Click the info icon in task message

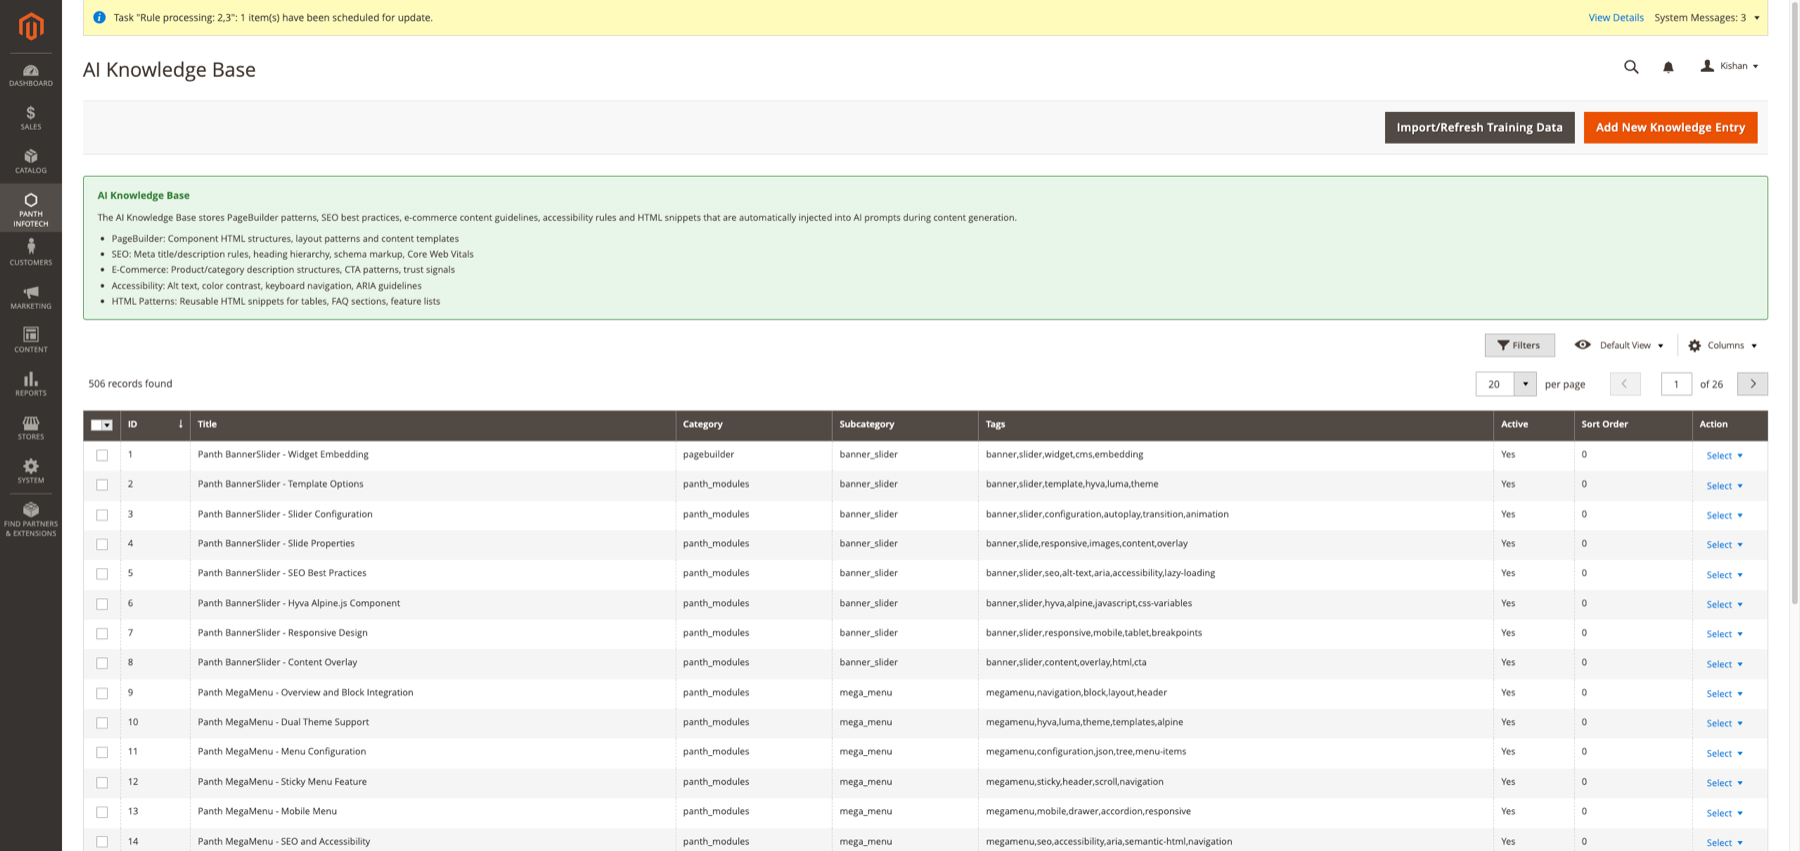click(x=99, y=17)
